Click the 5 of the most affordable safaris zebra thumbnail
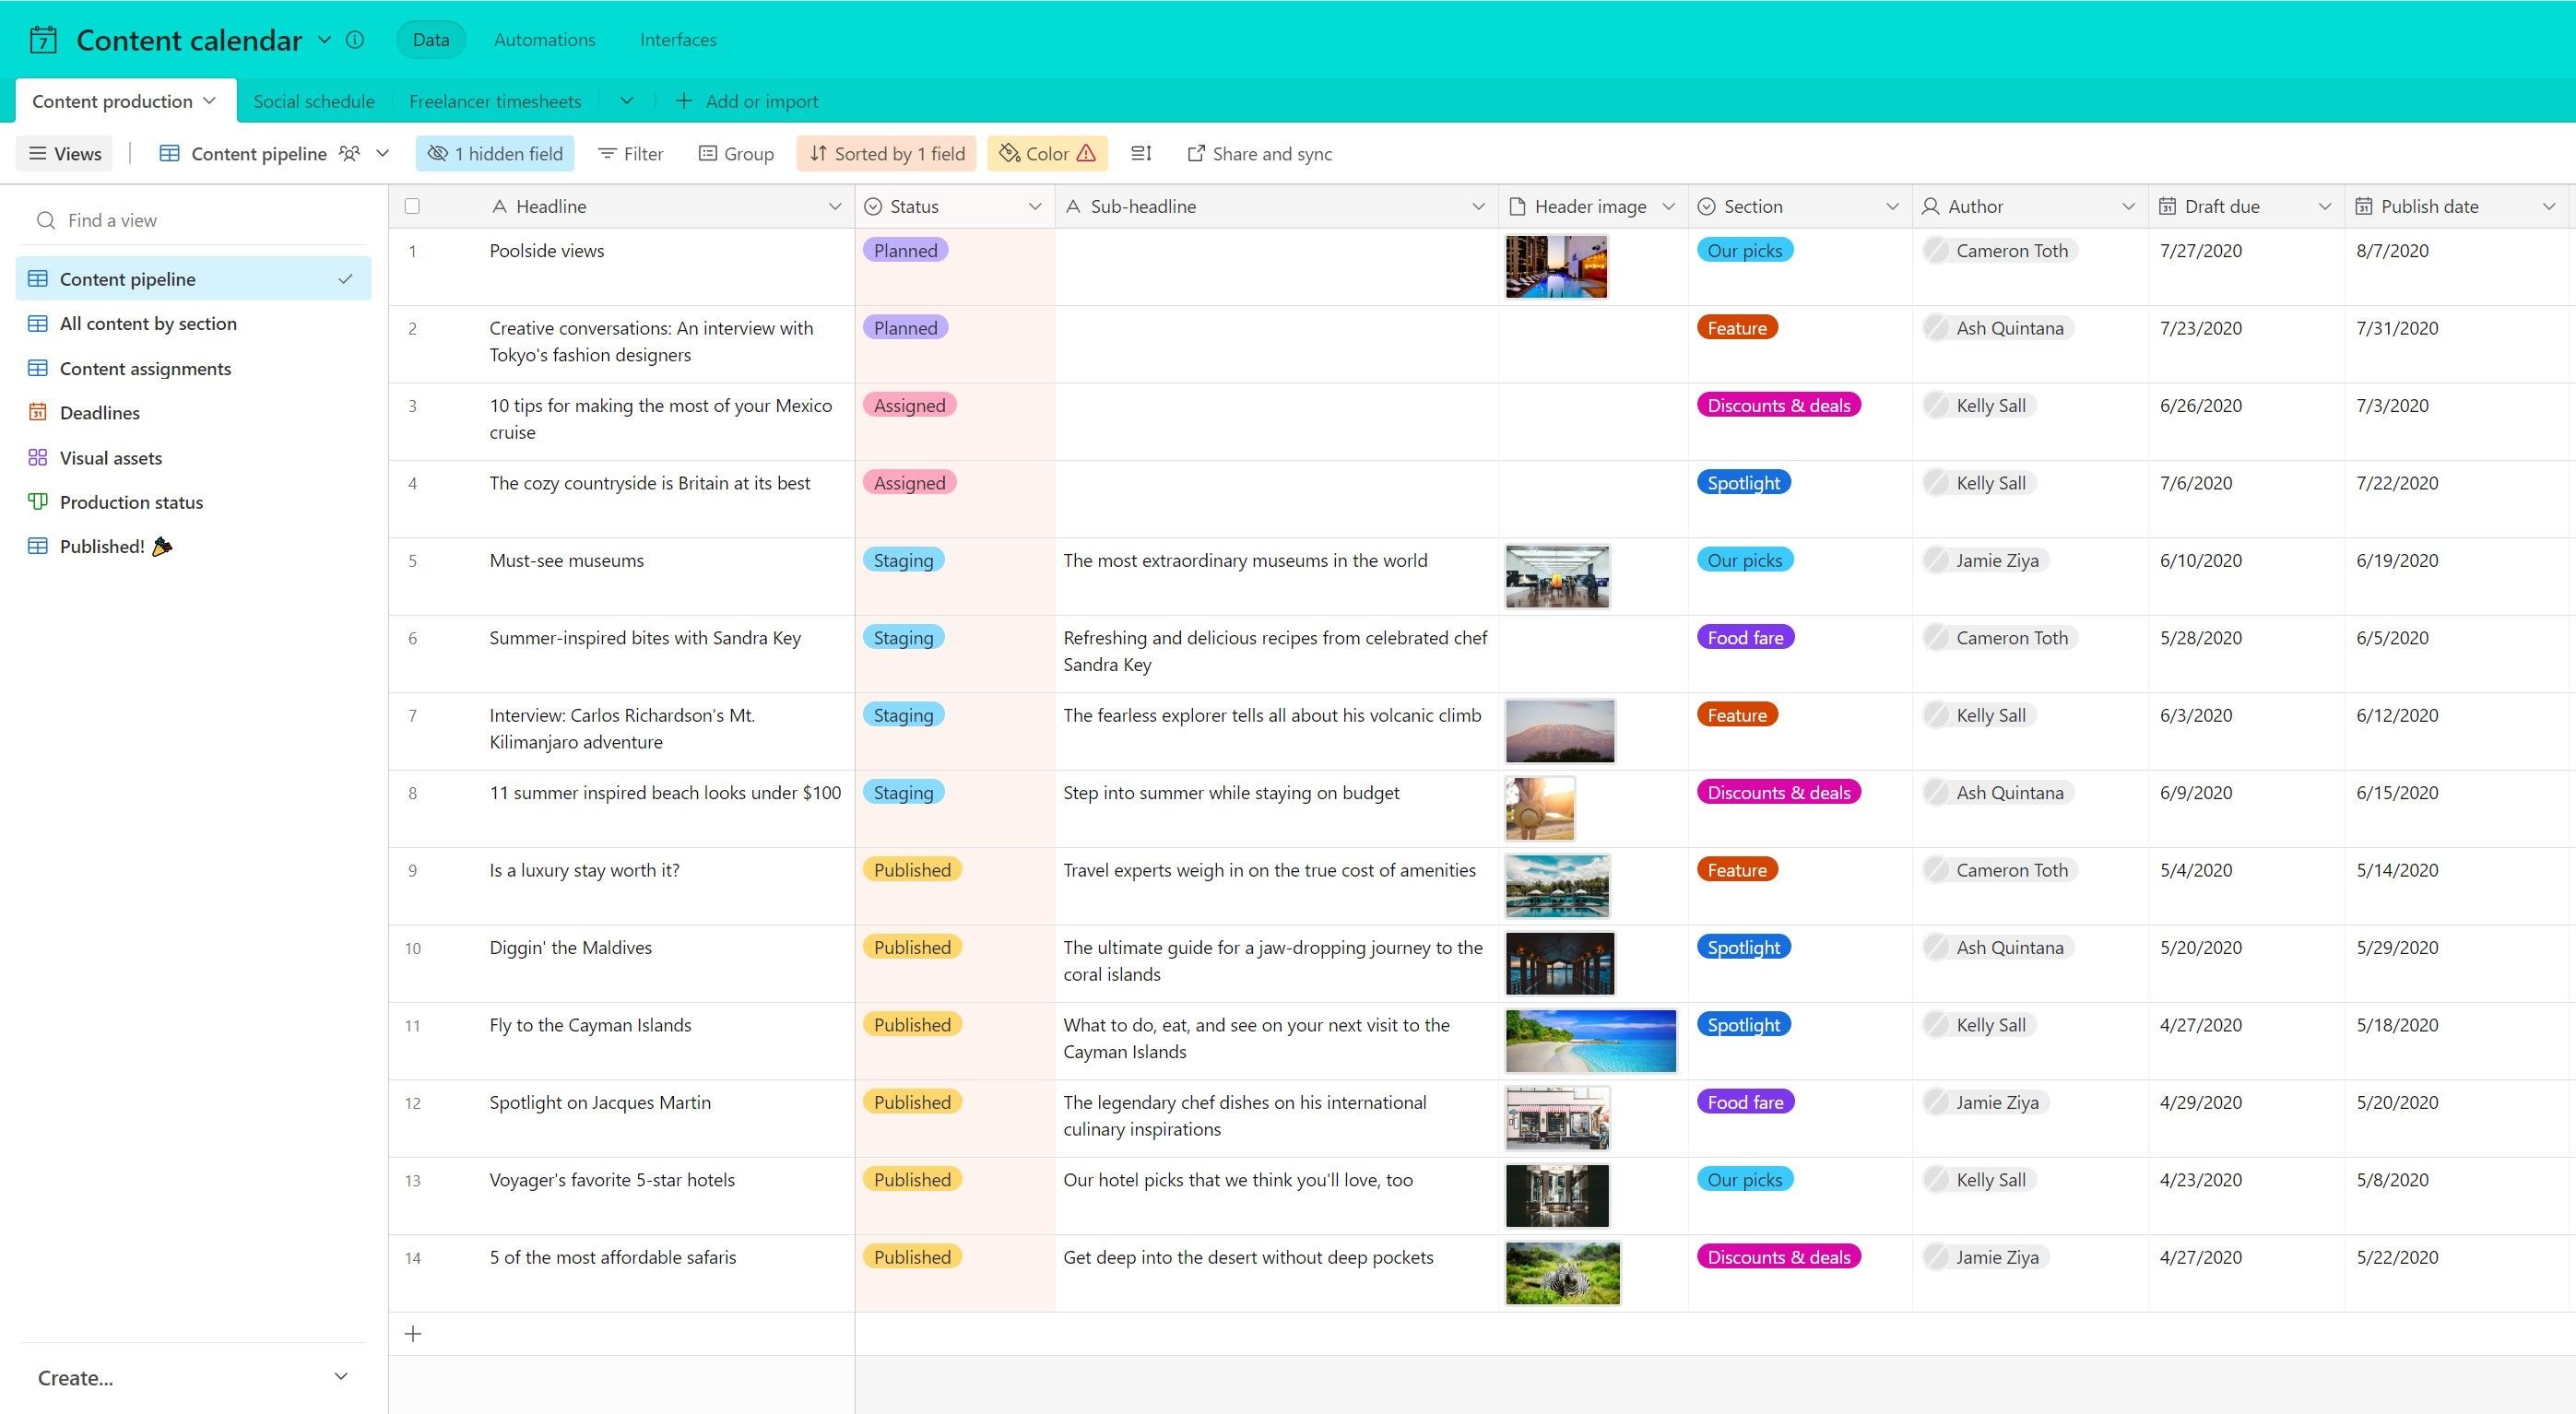Viewport: 2576px width, 1414px height. point(1562,1273)
